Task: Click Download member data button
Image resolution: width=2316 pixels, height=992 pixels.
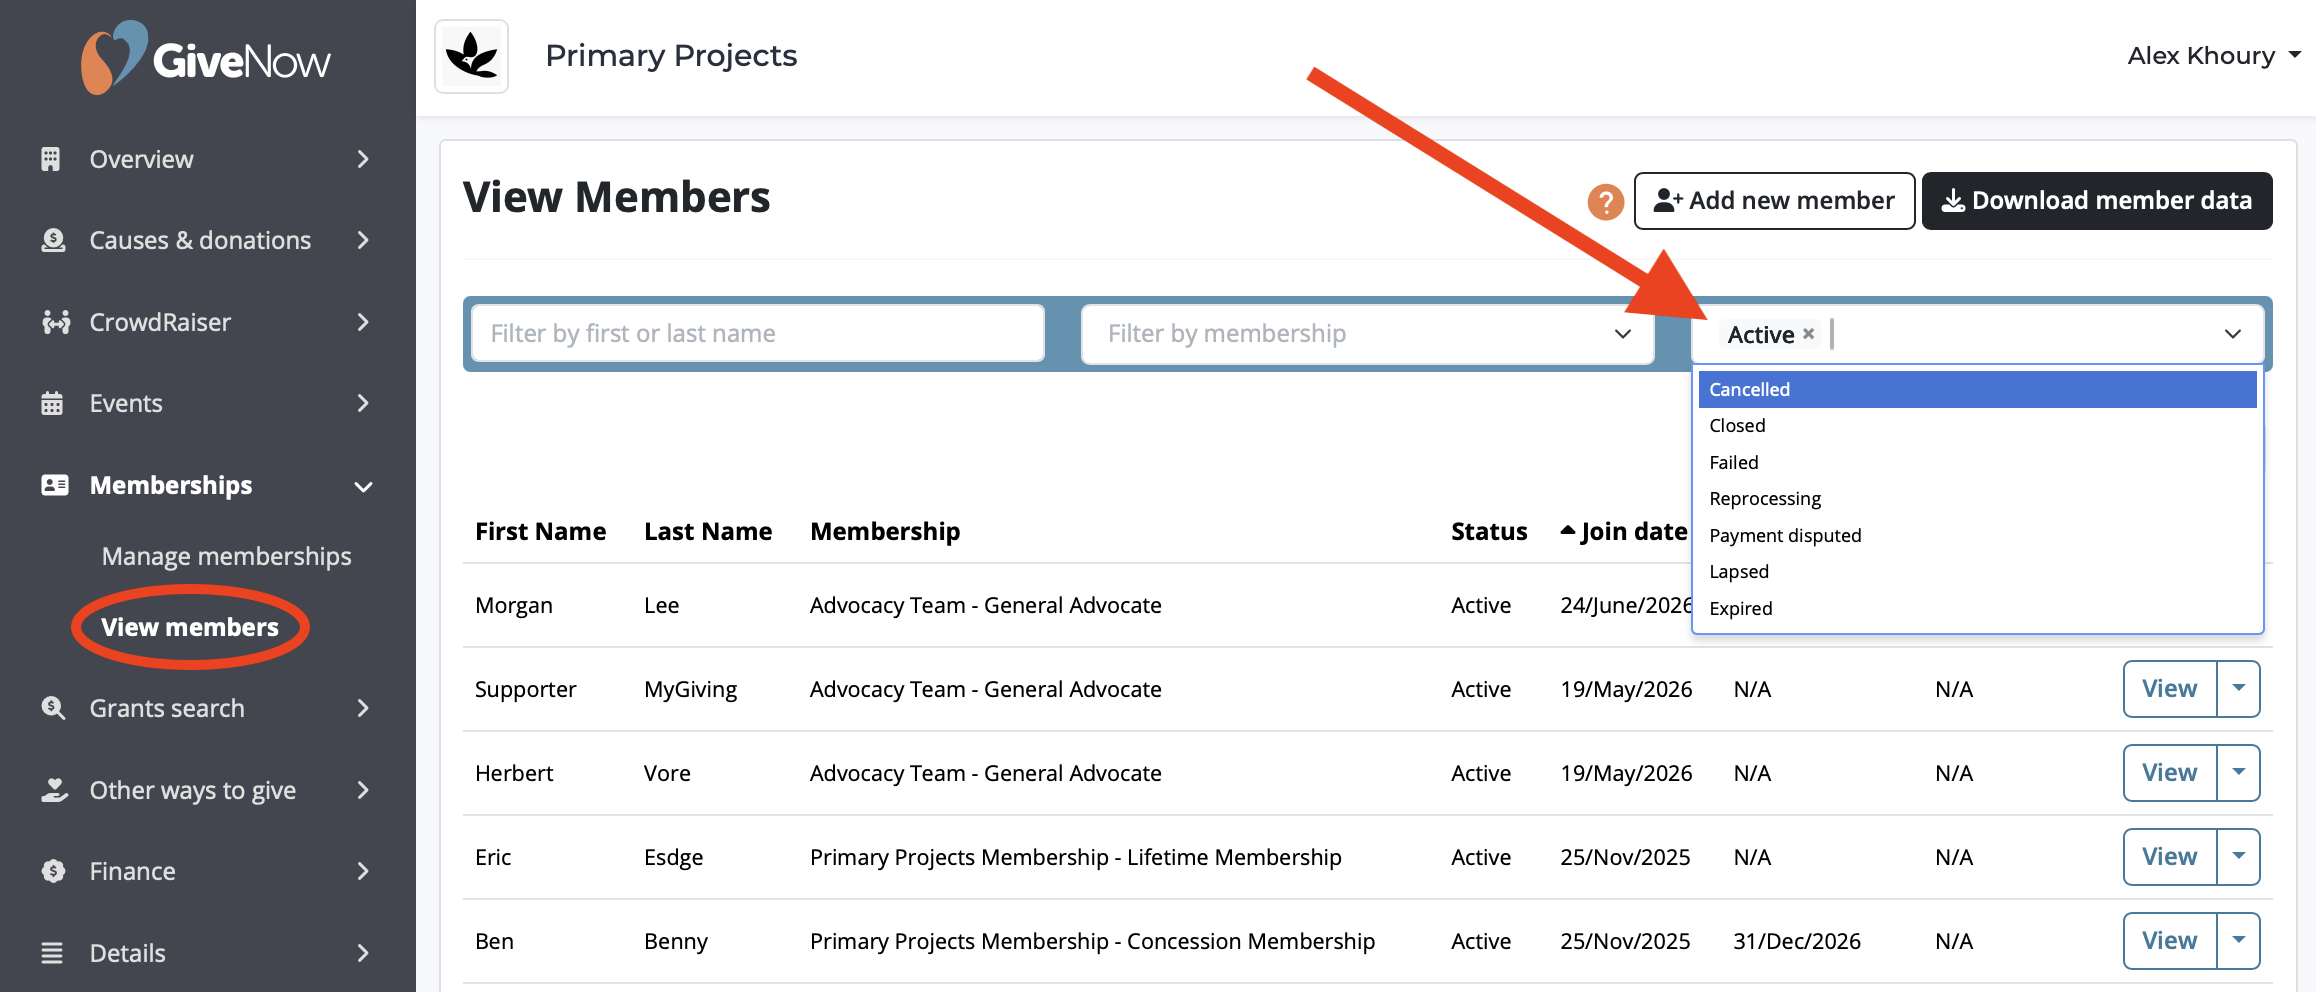Action: tap(2097, 201)
